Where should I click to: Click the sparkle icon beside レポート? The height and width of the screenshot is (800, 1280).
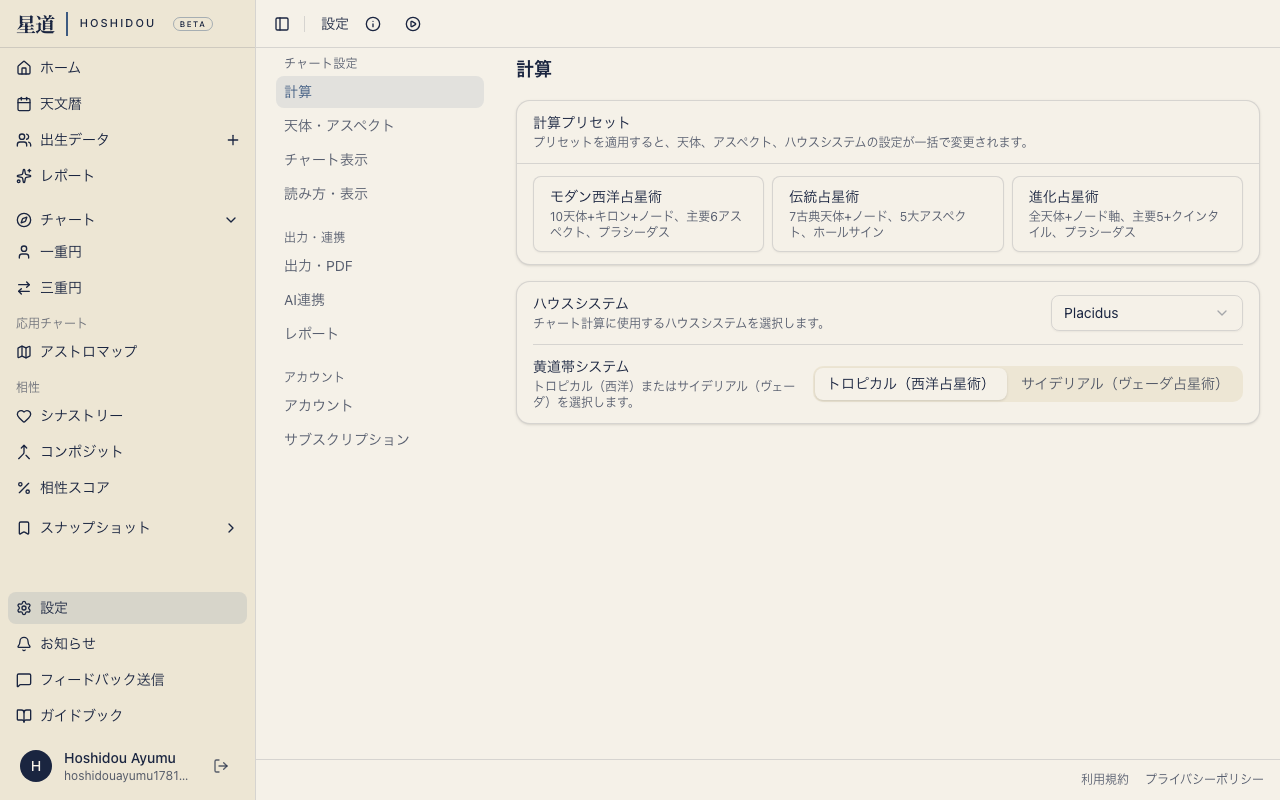(24, 176)
